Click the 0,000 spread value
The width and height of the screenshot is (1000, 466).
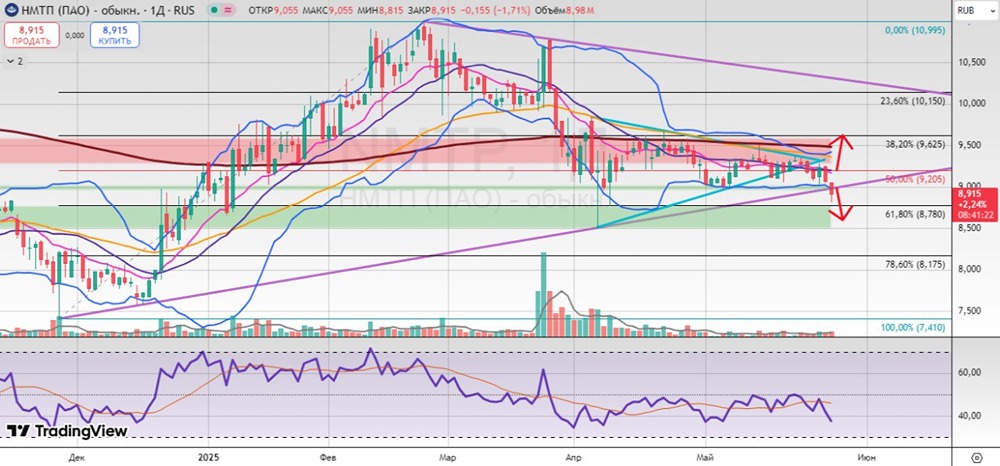(x=75, y=36)
